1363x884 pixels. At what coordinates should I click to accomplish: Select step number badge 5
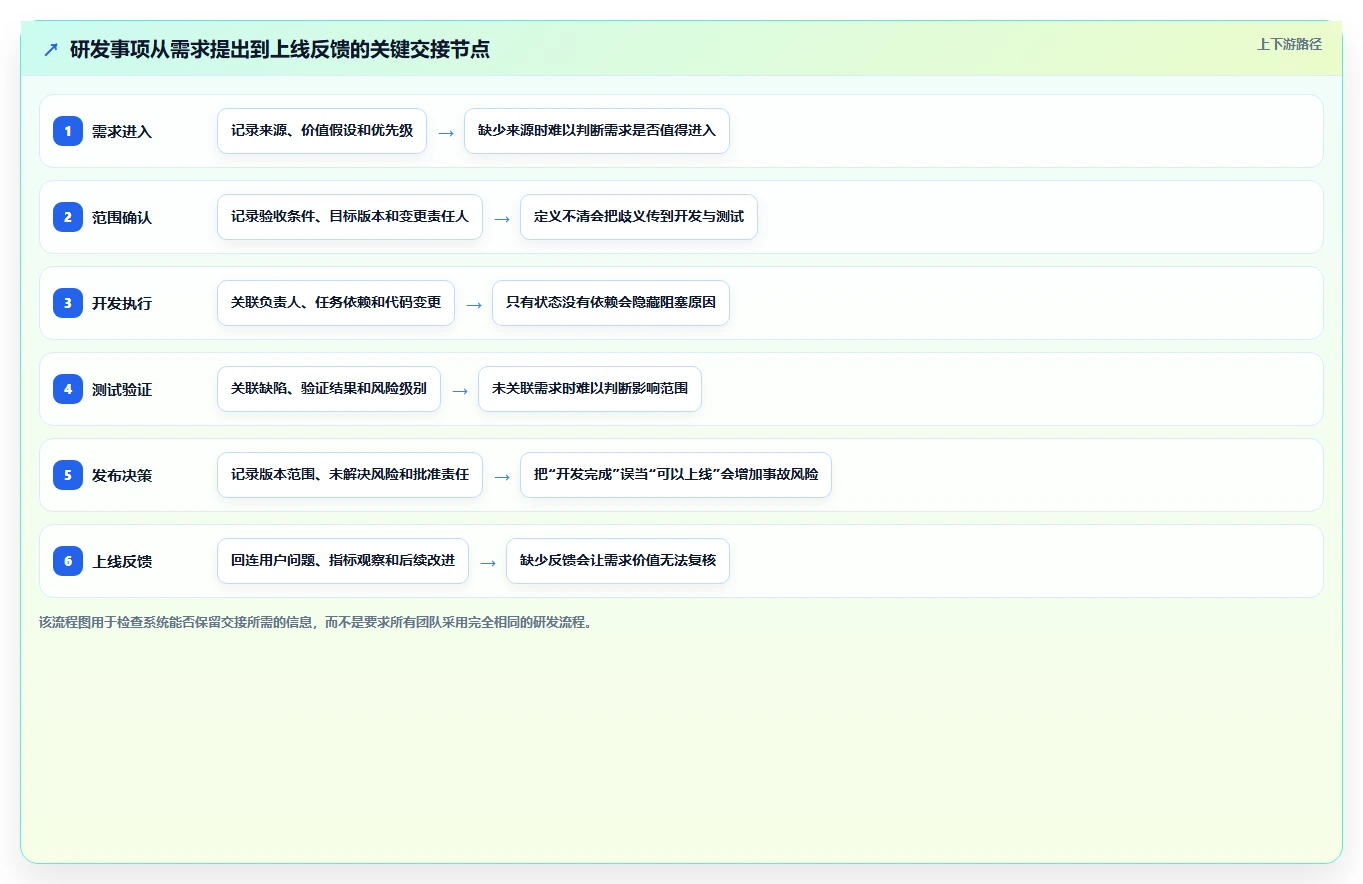(x=68, y=475)
